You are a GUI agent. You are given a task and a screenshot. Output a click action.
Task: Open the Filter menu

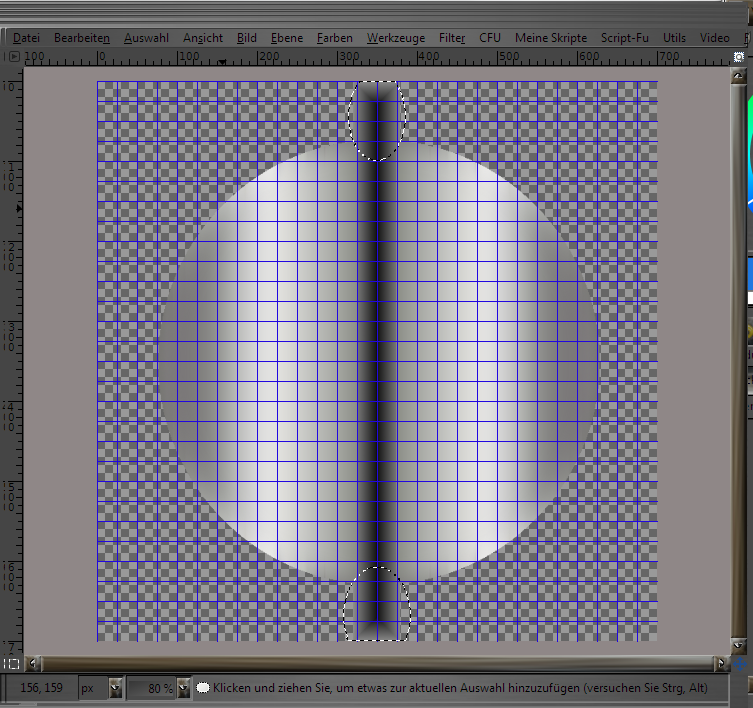452,38
